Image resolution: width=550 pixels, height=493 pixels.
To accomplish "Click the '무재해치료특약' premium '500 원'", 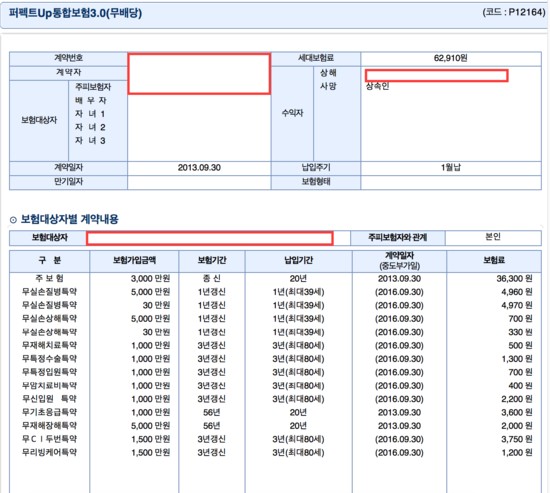I will (x=520, y=346).
